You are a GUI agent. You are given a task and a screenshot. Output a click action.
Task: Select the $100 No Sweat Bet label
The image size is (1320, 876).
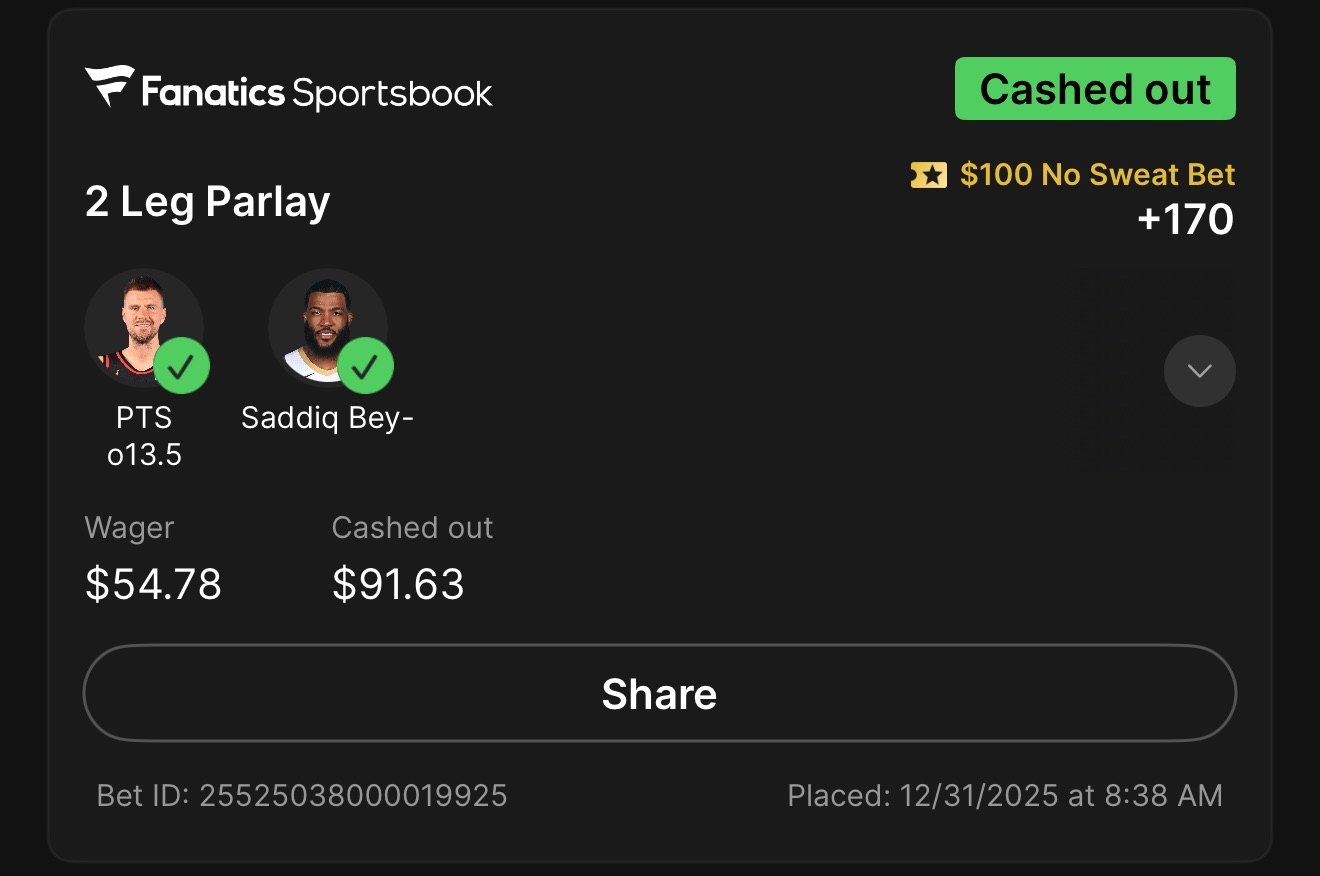tap(1097, 175)
